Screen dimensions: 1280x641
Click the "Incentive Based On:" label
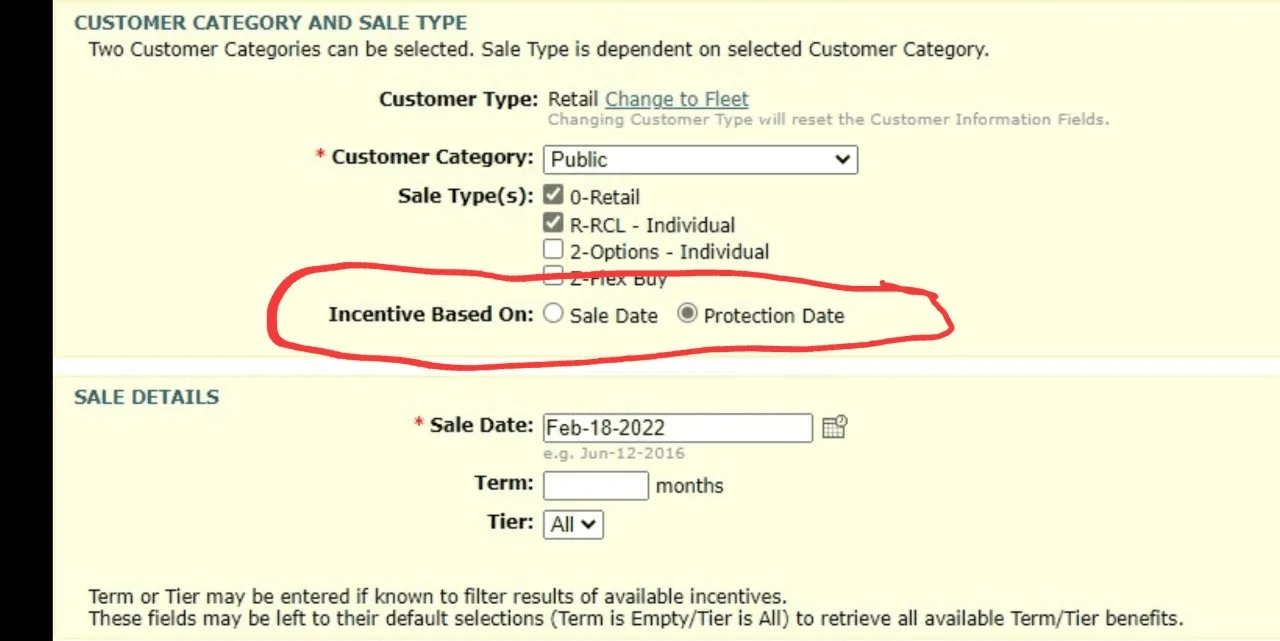(x=430, y=314)
